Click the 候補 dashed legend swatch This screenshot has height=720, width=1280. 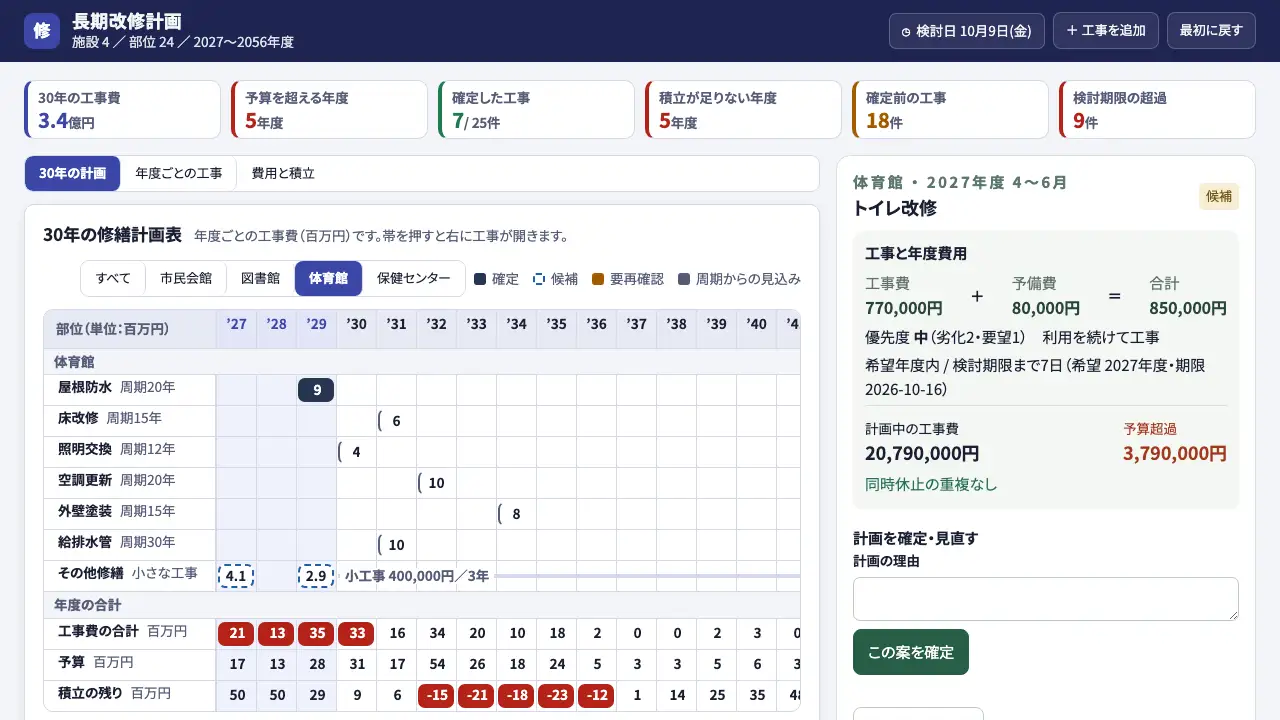tap(539, 279)
